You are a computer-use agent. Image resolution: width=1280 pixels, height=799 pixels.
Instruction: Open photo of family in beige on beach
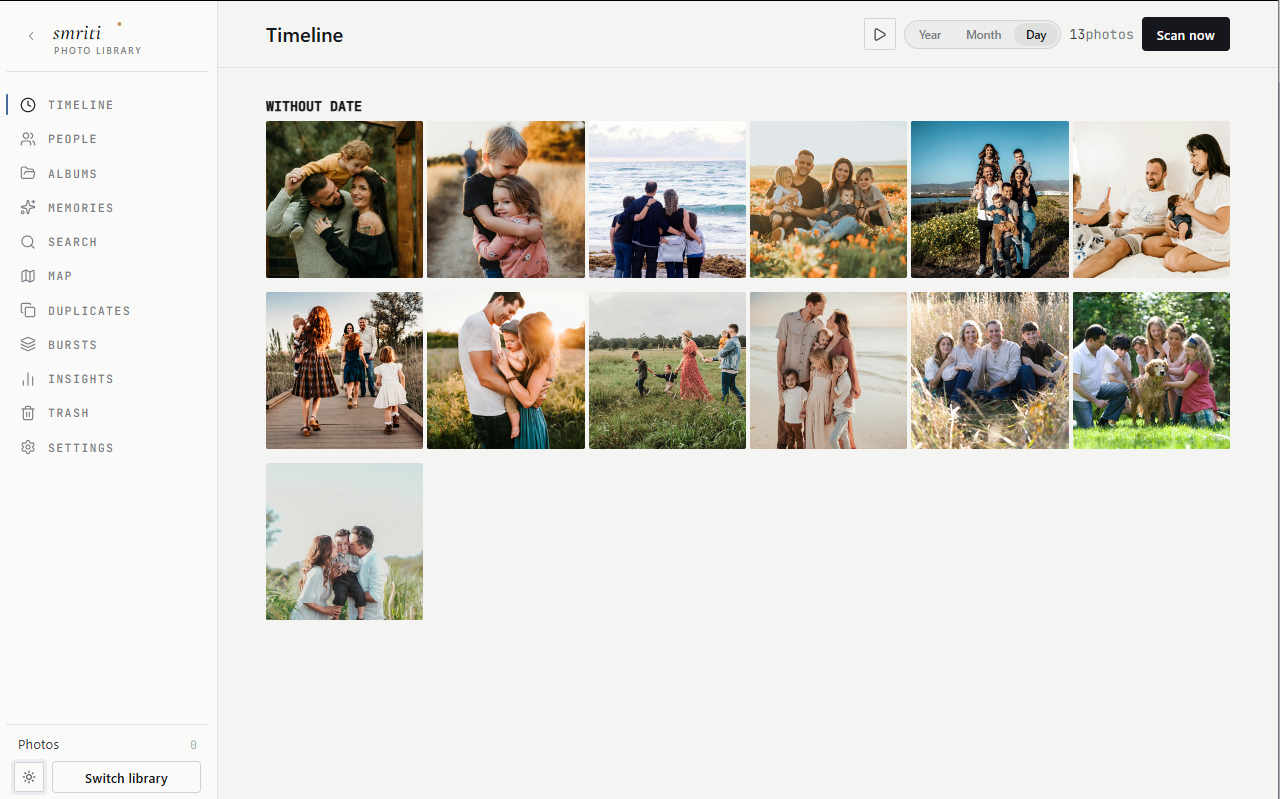click(828, 370)
